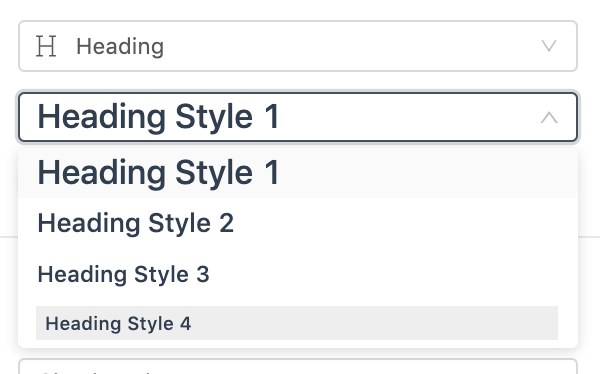600x374 pixels.
Task: Click the word 'Style' in the third option
Action: 161,275
